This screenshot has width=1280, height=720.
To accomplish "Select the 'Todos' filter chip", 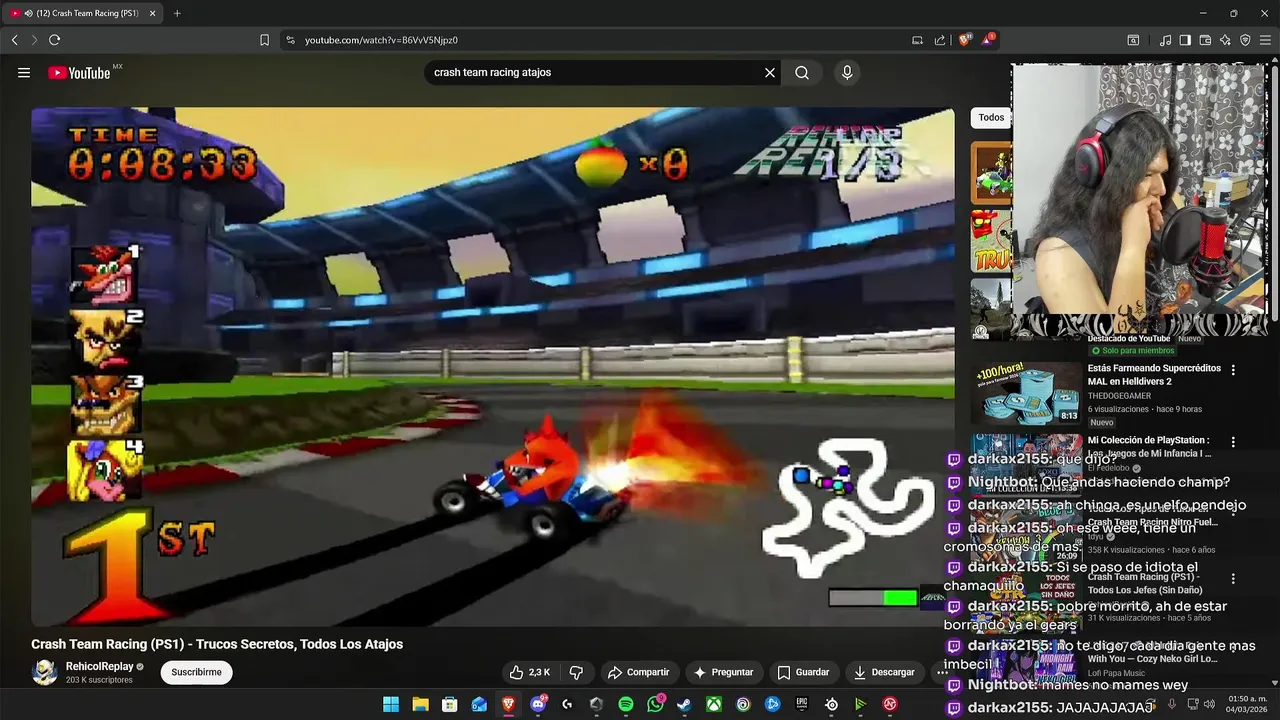I will (x=991, y=118).
